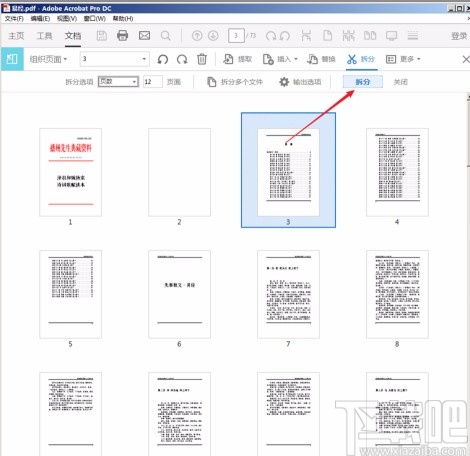Delete selected page trash icon
The height and width of the screenshot is (456, 470).
pyautogui.click(x=202, y=59)
